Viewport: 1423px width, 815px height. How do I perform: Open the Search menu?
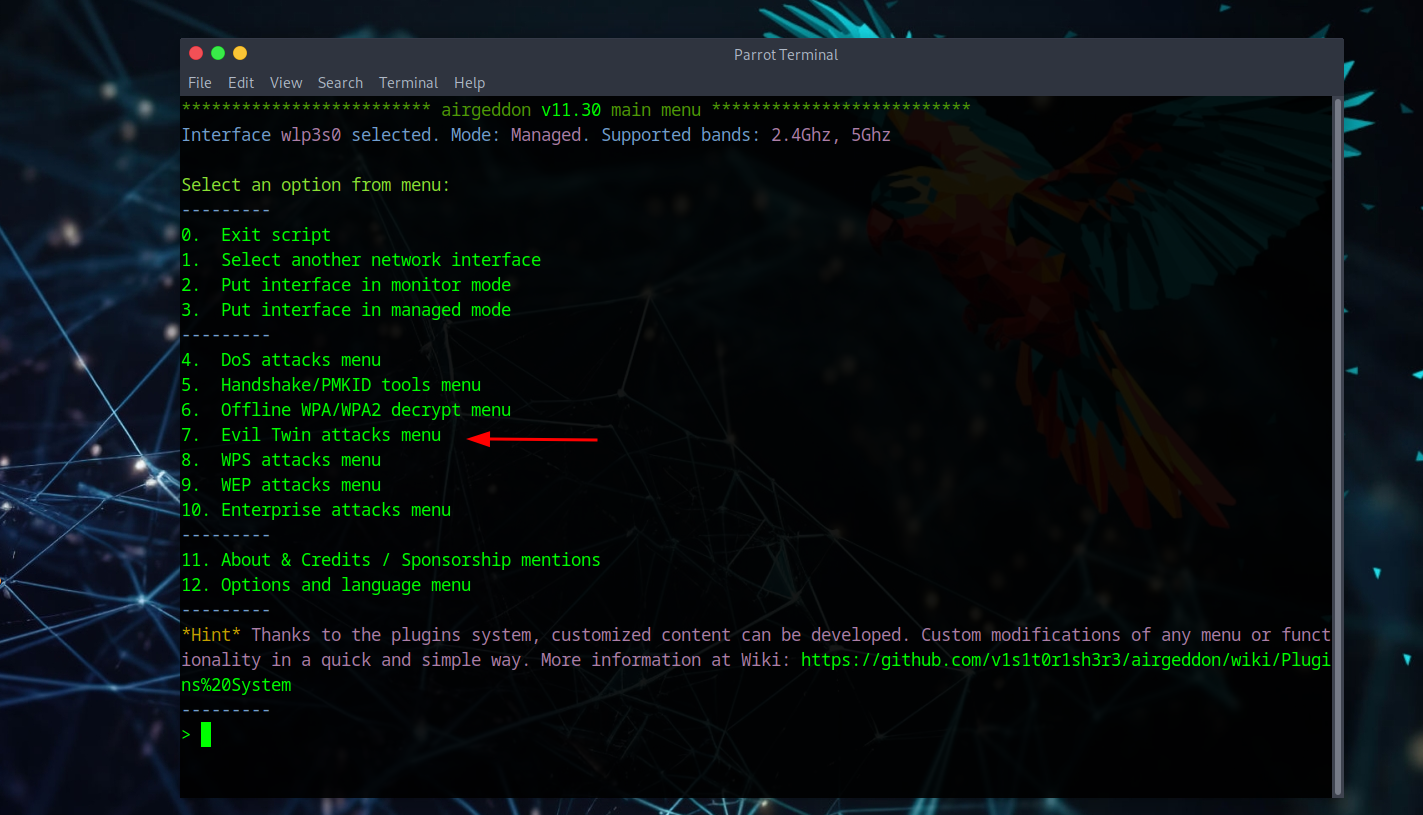[340, 83]
